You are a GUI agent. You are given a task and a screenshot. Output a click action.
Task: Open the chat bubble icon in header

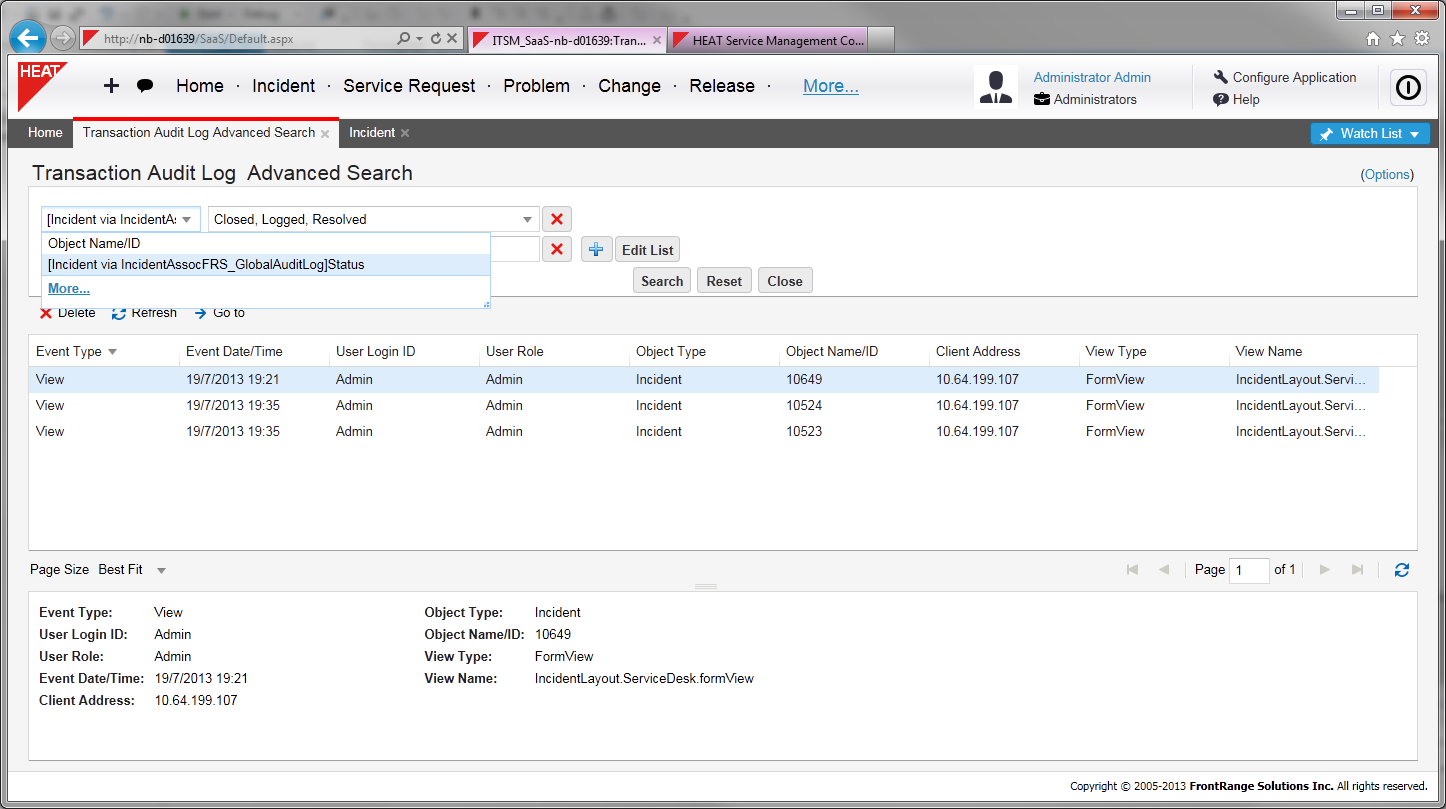tap(145, 86)
